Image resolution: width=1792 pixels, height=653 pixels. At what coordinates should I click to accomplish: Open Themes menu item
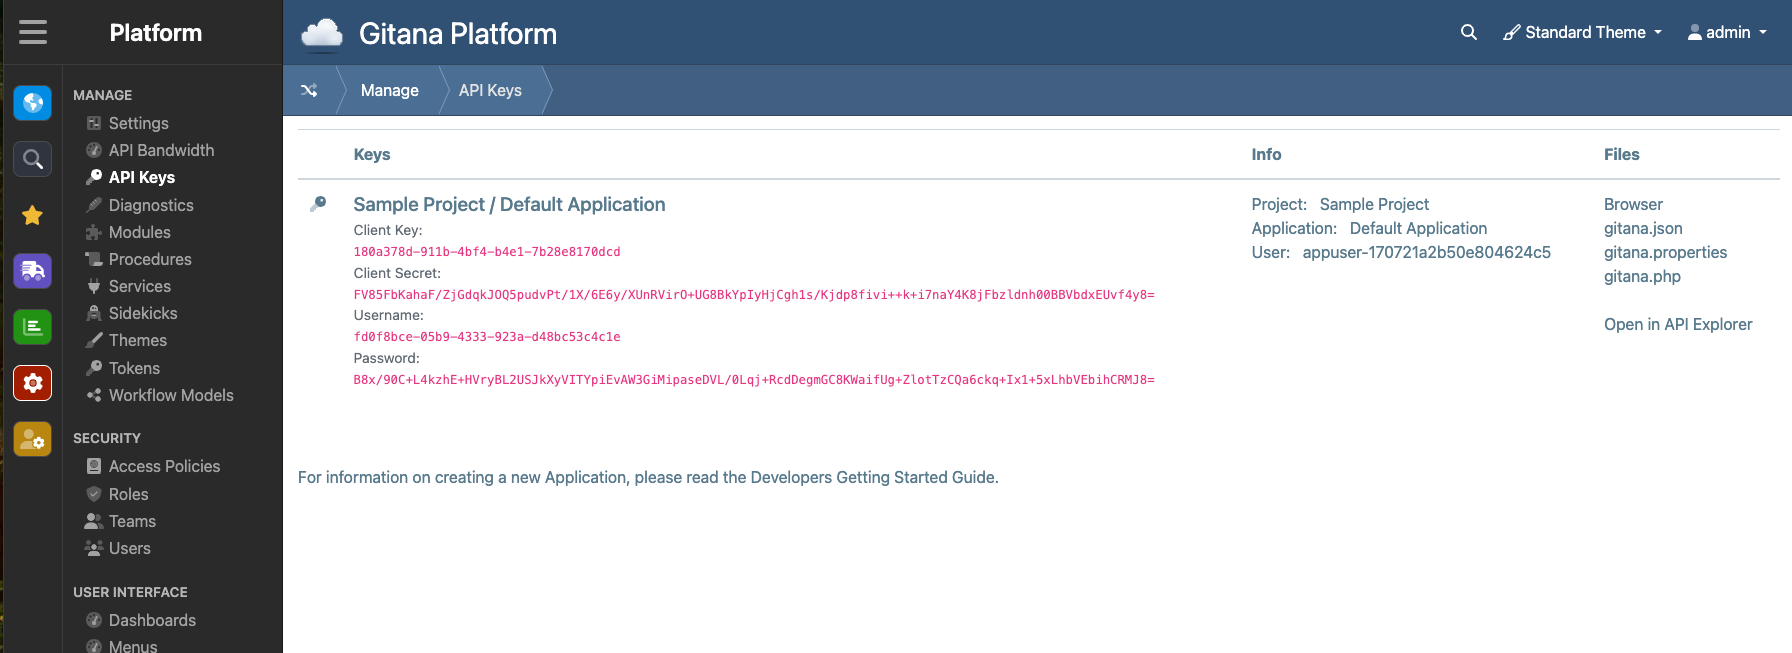(138, 340)
